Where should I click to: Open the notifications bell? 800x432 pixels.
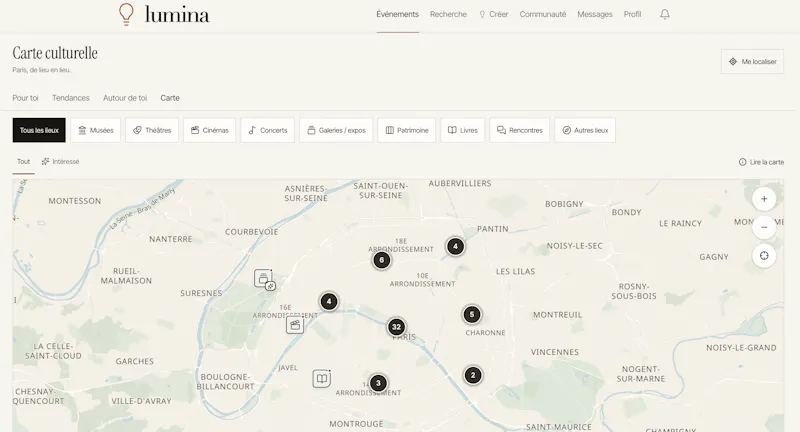(664, 14)
